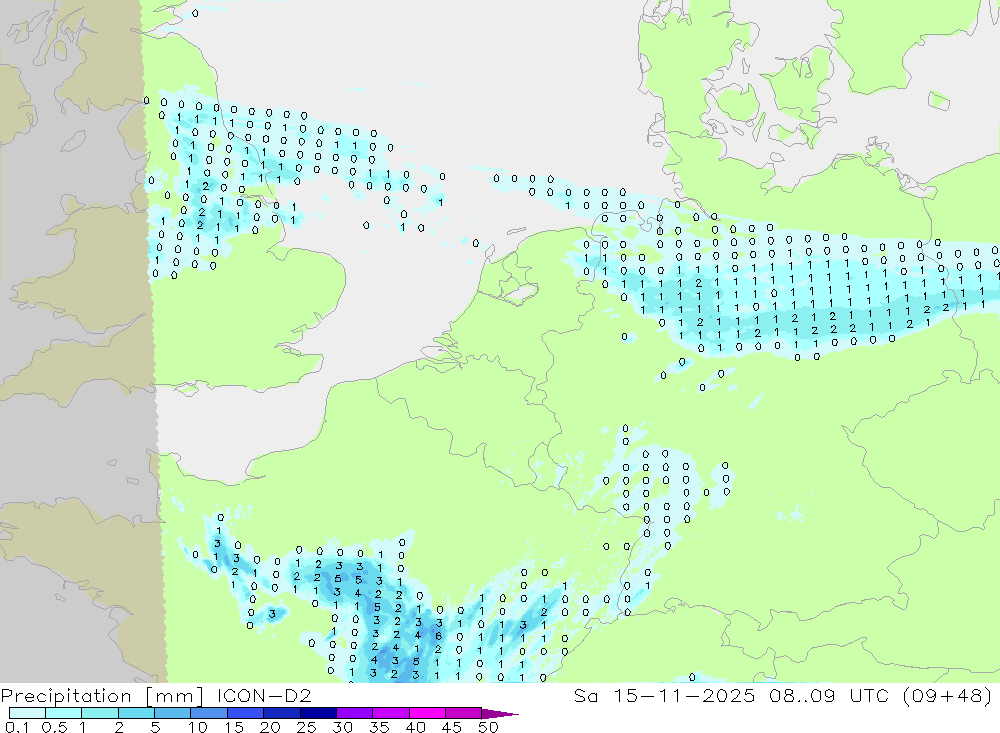
Task: Choose the 35–40 mm purple swatch
Action: tap(391, 713)
